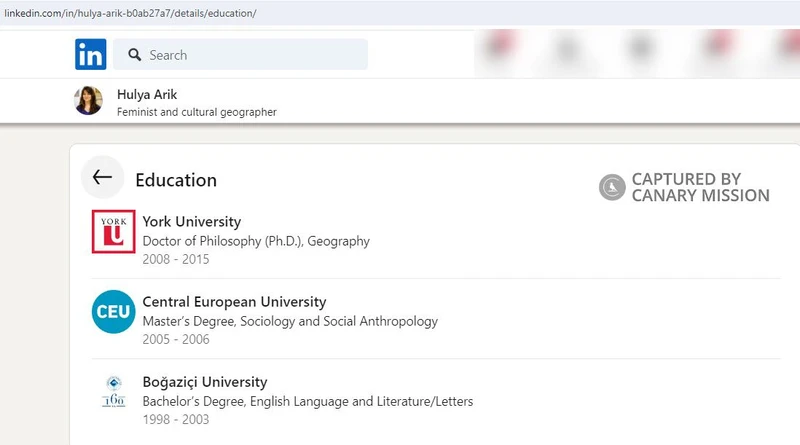The width and height of the screenshot is (800, 445).
Task: Click the search magnifier icon
Action: point(135,55)
